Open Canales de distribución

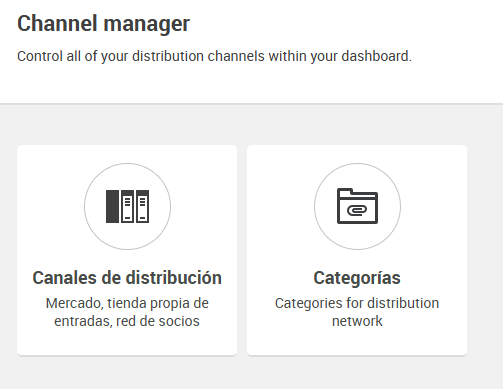click(x=127, y=278)
